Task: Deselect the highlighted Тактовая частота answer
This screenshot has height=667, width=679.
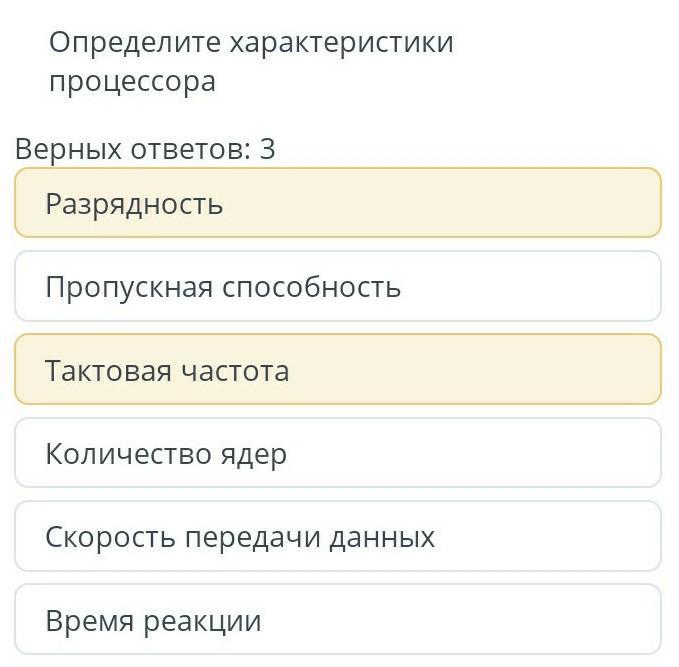Action: pos(338,370)
